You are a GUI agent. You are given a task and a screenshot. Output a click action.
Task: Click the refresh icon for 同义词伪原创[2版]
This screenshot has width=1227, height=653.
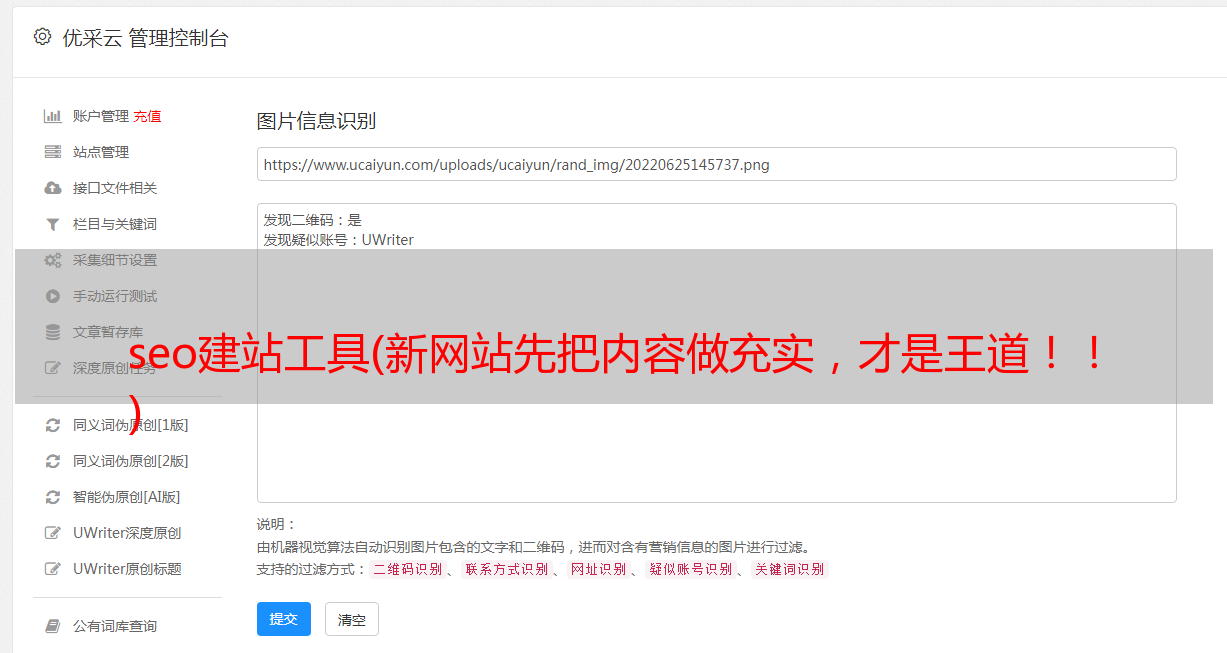coord(53,461)
